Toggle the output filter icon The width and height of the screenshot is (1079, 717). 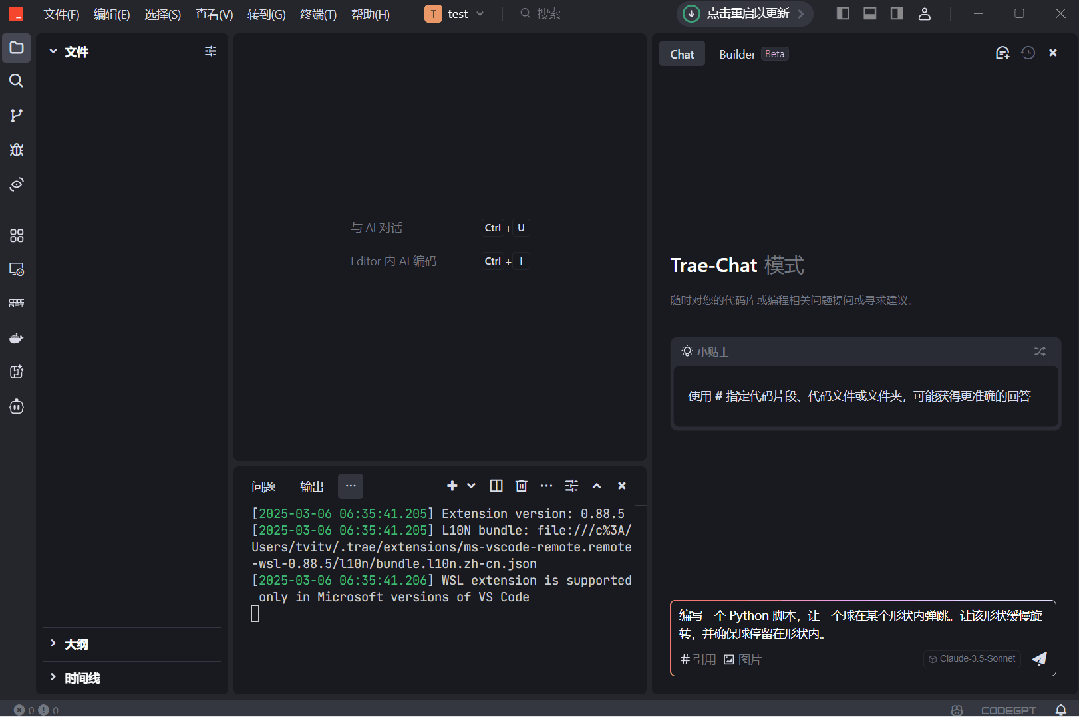click(x=571, y=486)
